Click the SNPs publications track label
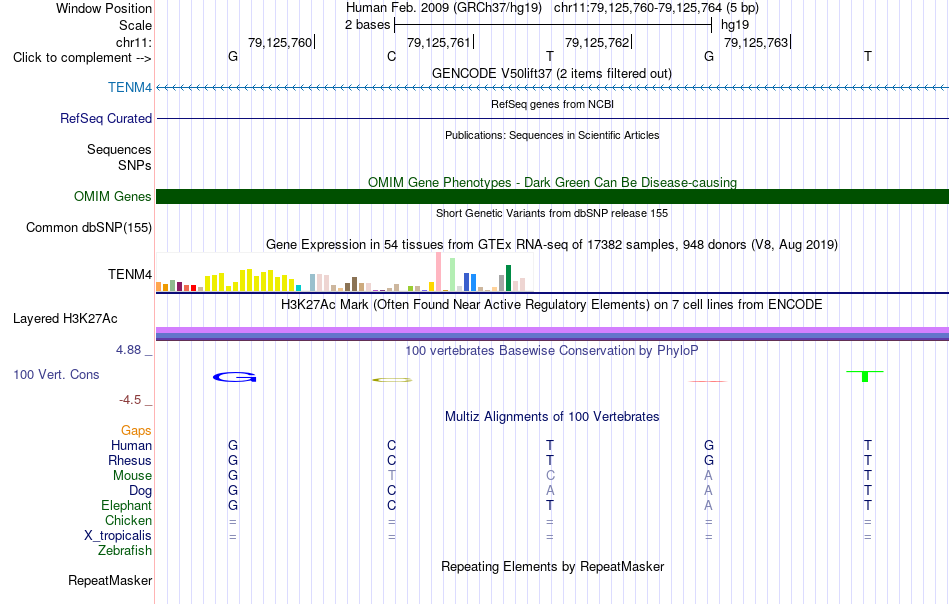 (x=135, y=165)
